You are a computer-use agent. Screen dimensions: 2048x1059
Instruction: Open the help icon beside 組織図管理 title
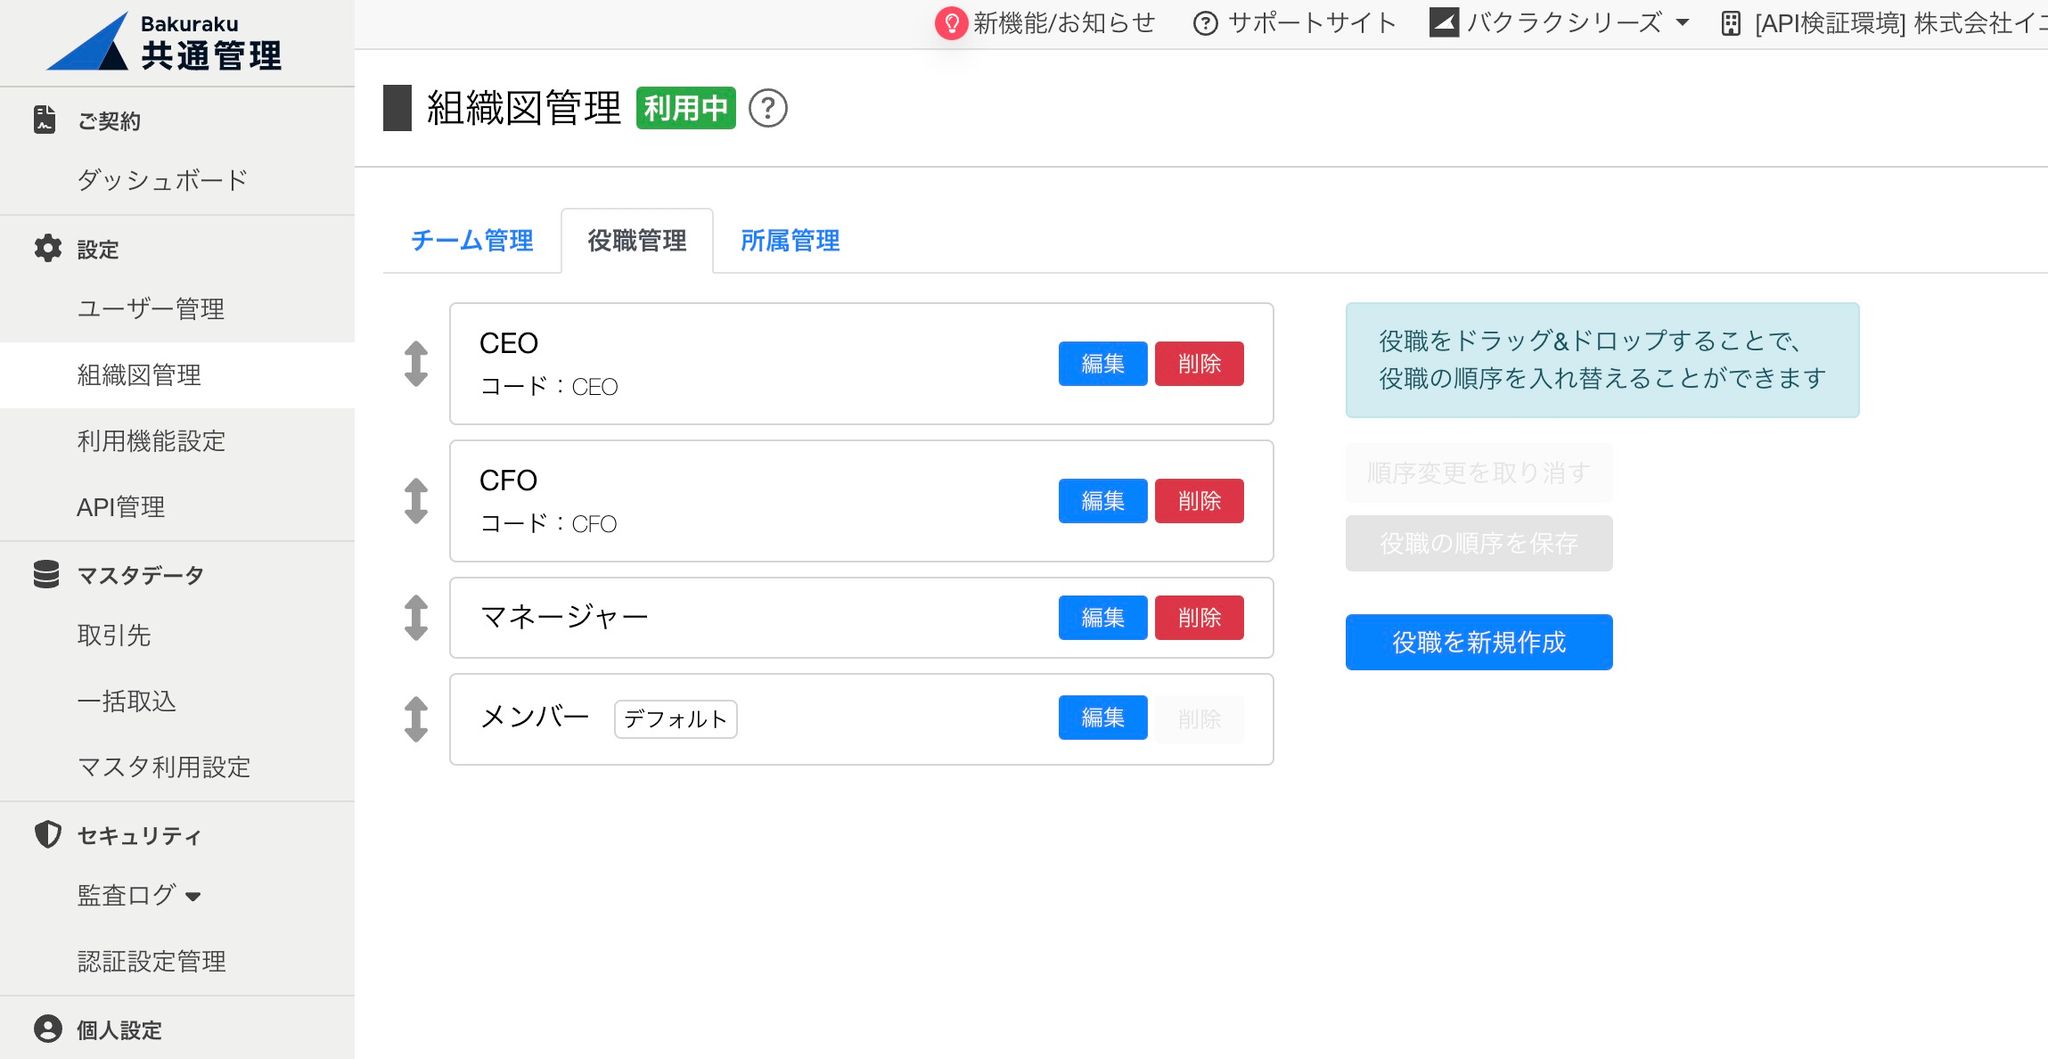(x=768, y=108)
